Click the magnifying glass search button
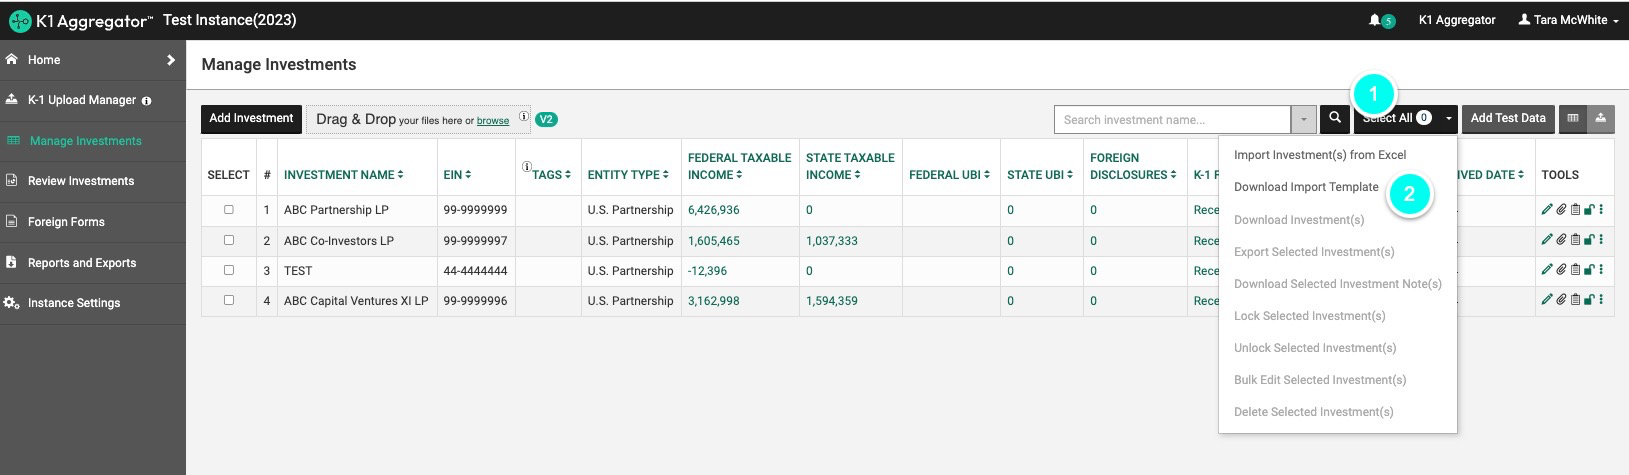The image size is (1629, 475). [x=1335, y=118]
